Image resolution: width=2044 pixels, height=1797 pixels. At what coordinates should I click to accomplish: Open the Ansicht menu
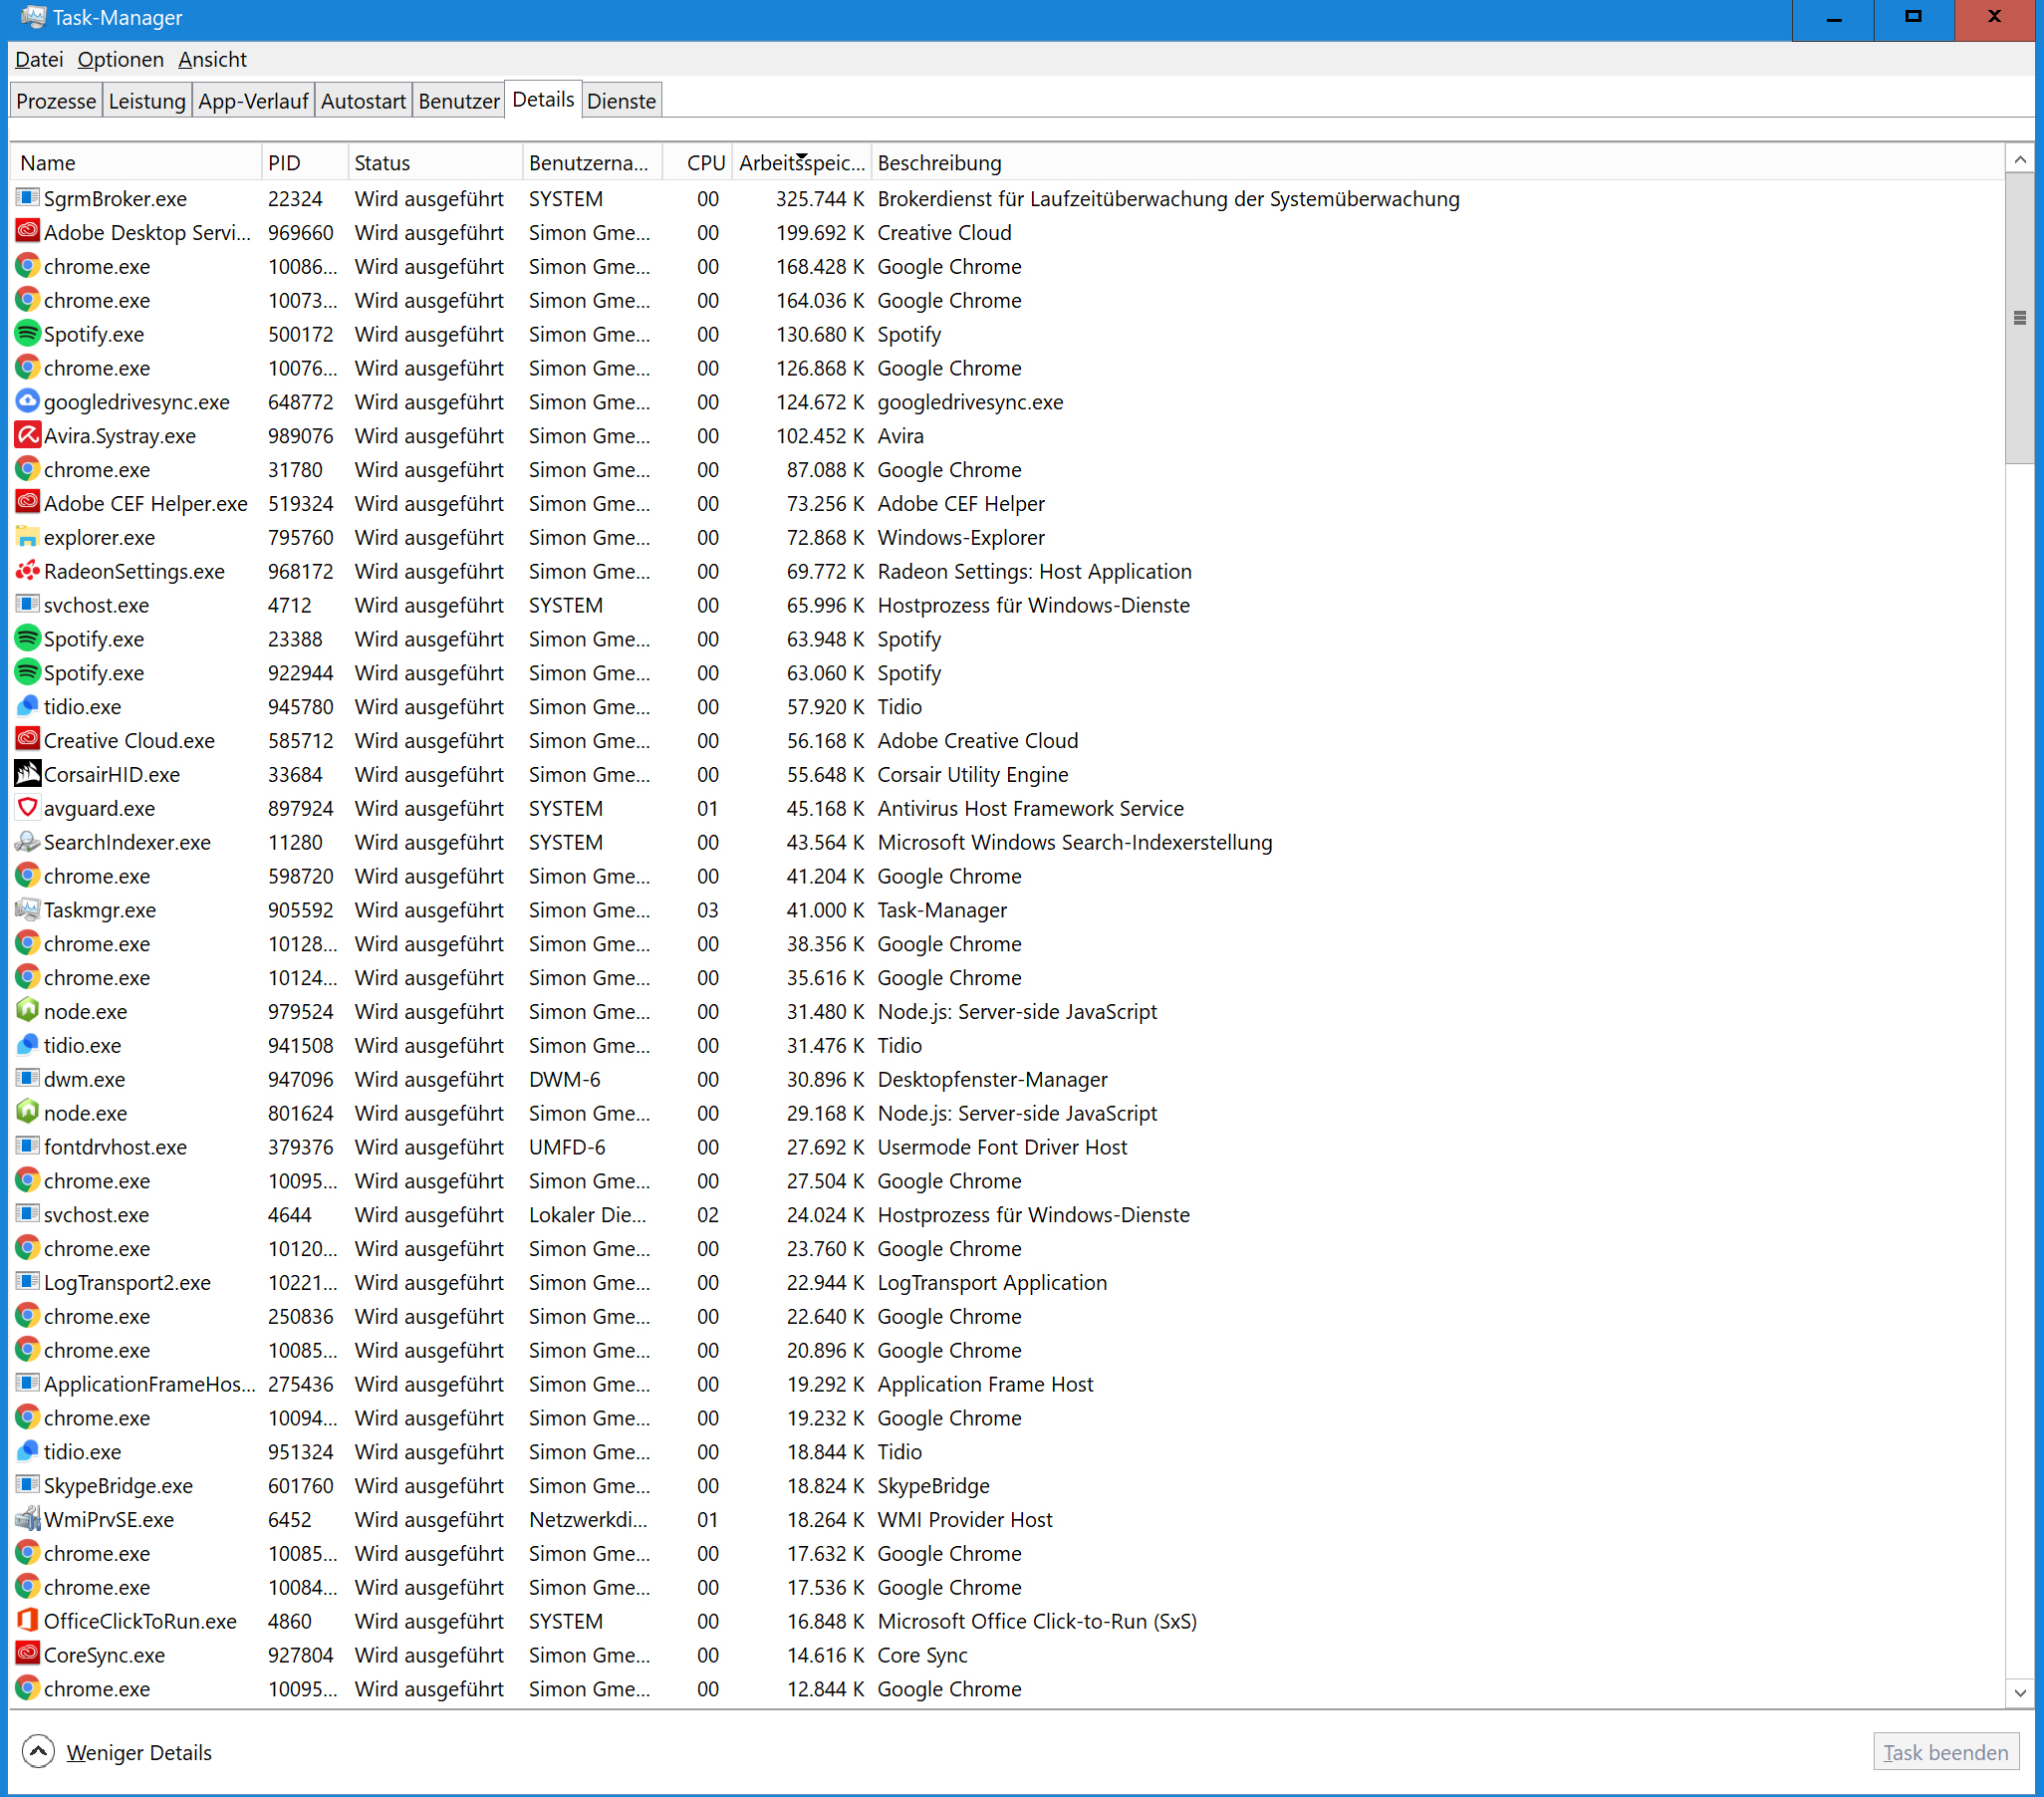pyautogui.click(x=212, y=59)
